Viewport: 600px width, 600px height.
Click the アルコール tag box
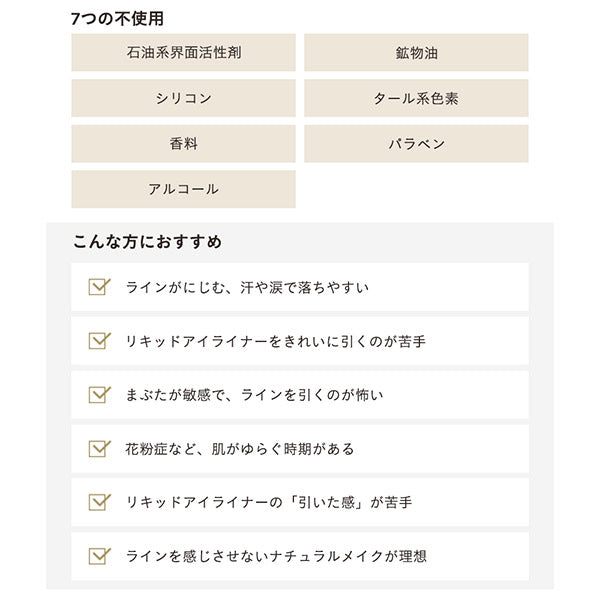[183, 189]
